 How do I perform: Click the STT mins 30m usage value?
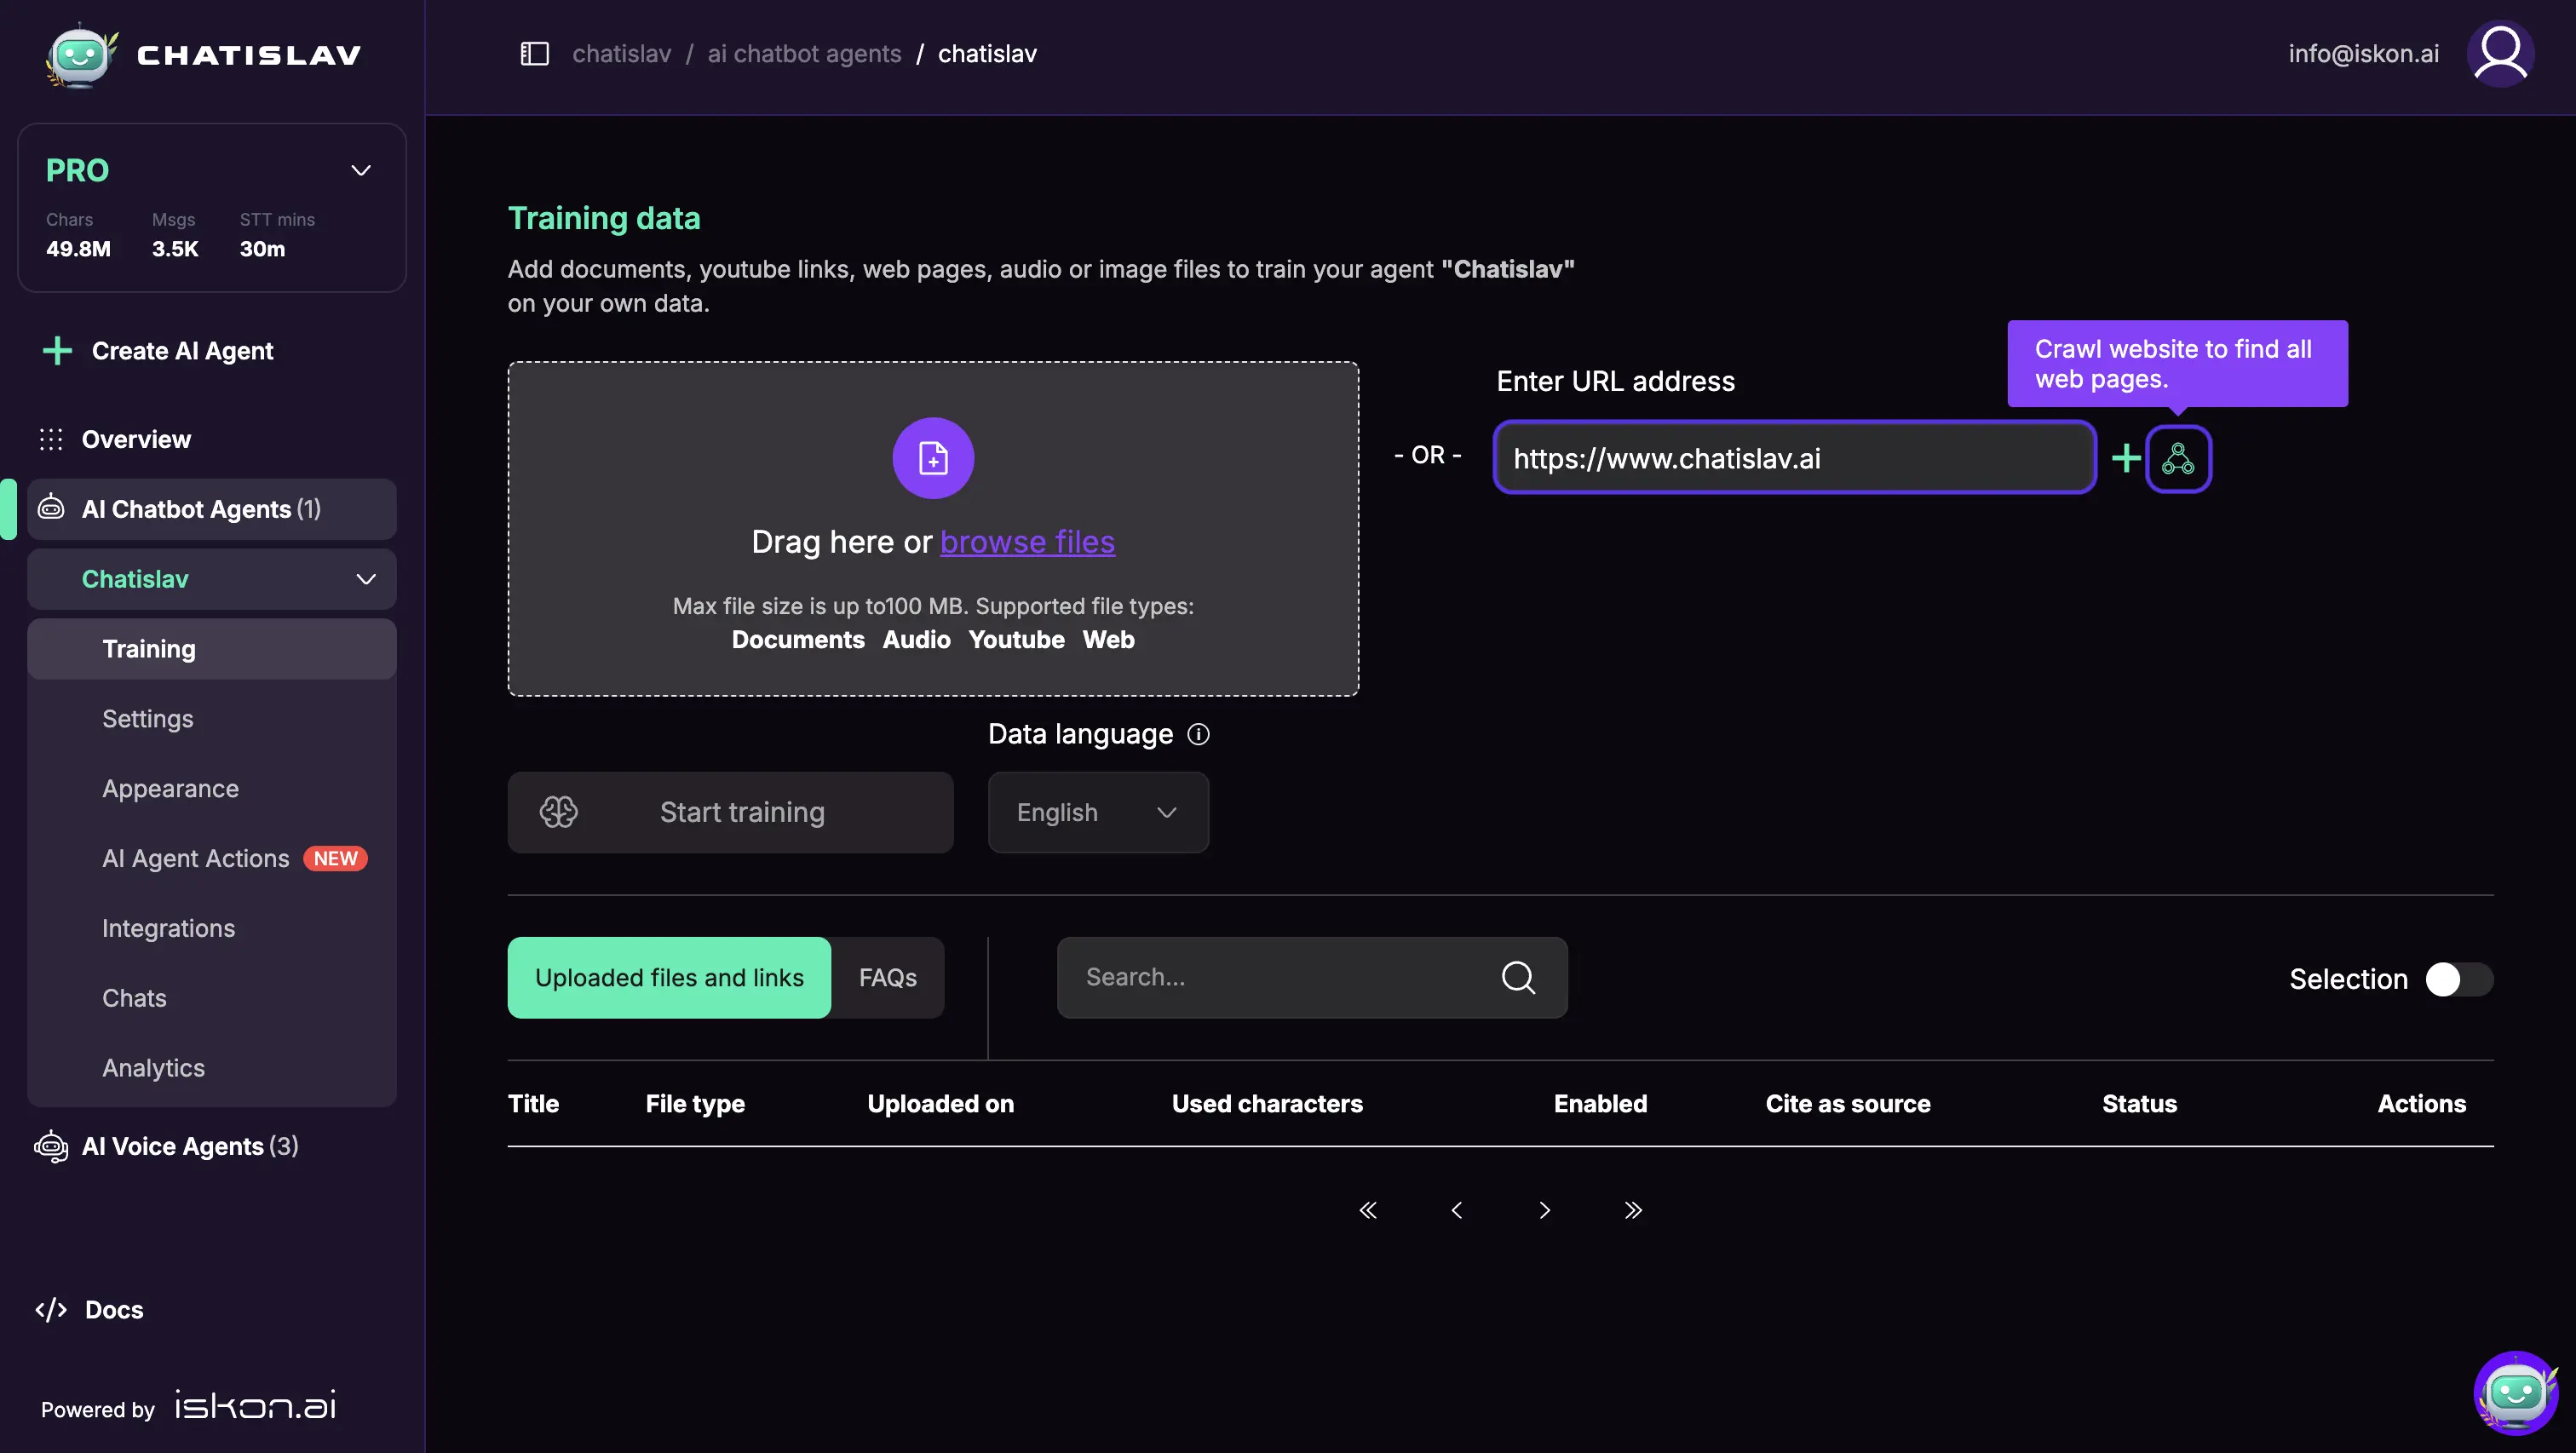tap(262, 249)
